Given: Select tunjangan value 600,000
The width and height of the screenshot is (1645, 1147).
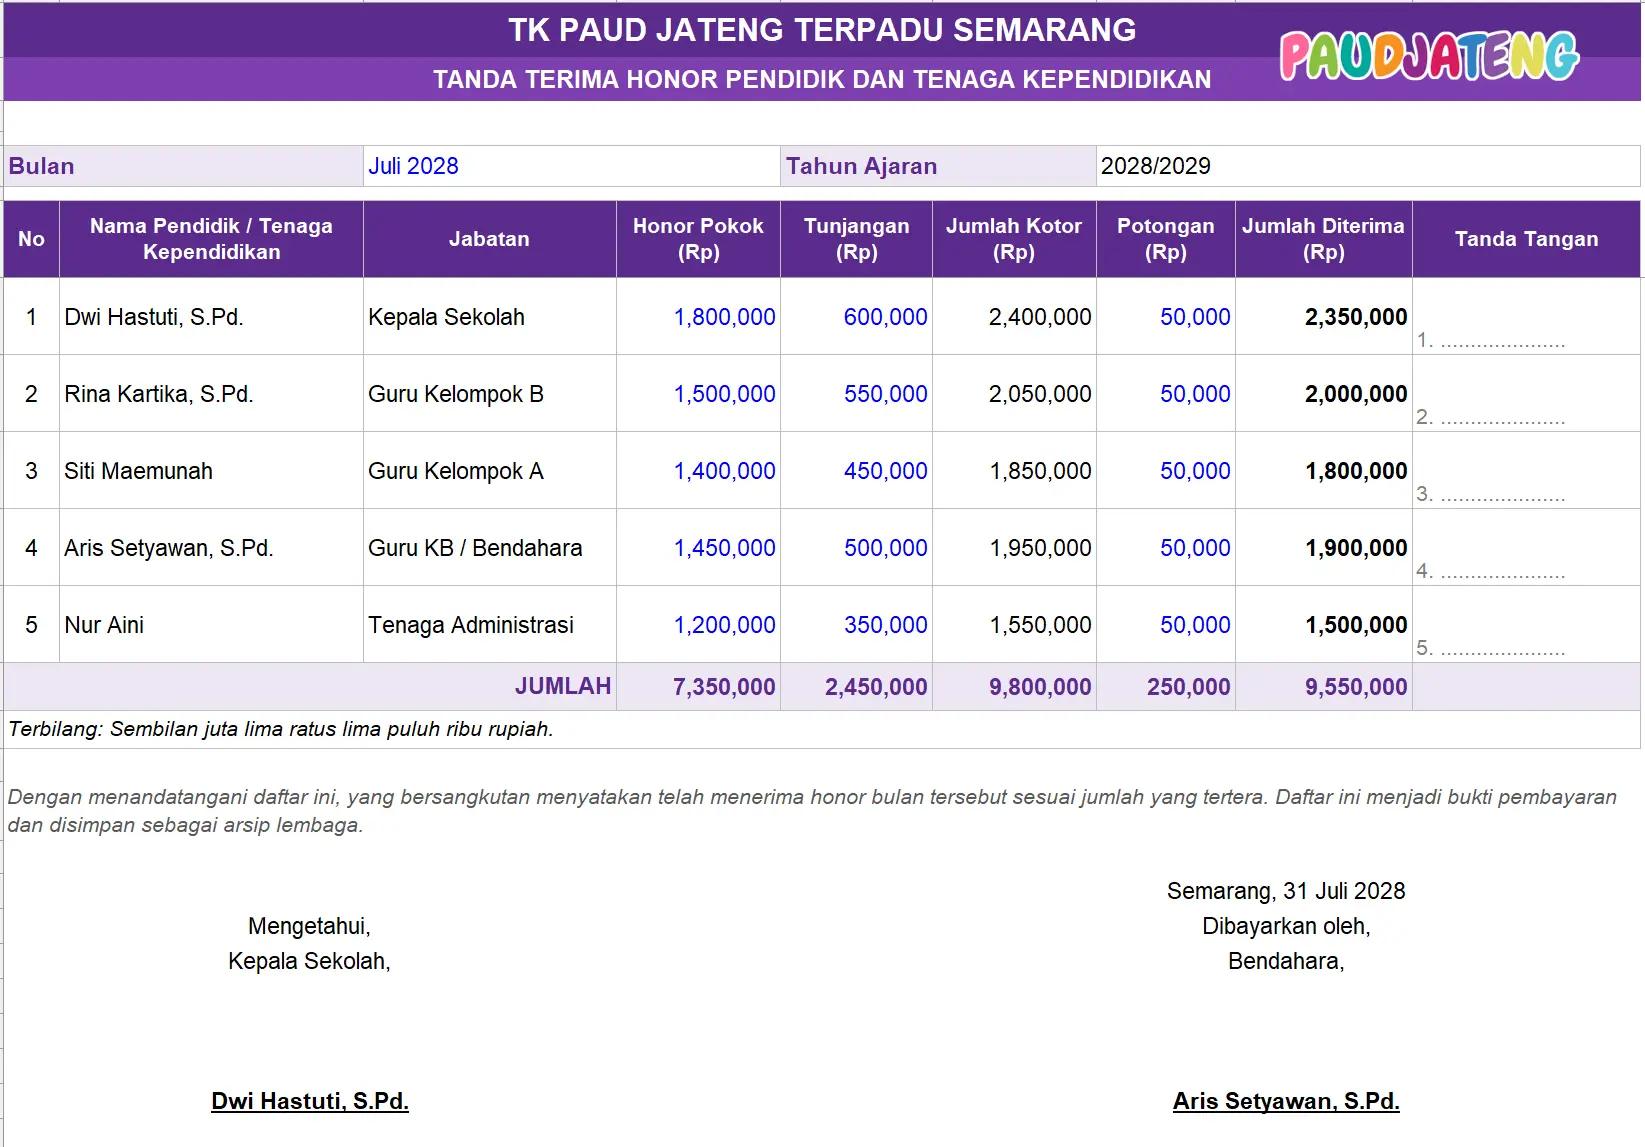Looking at the screenshot, I should (856, 317).
